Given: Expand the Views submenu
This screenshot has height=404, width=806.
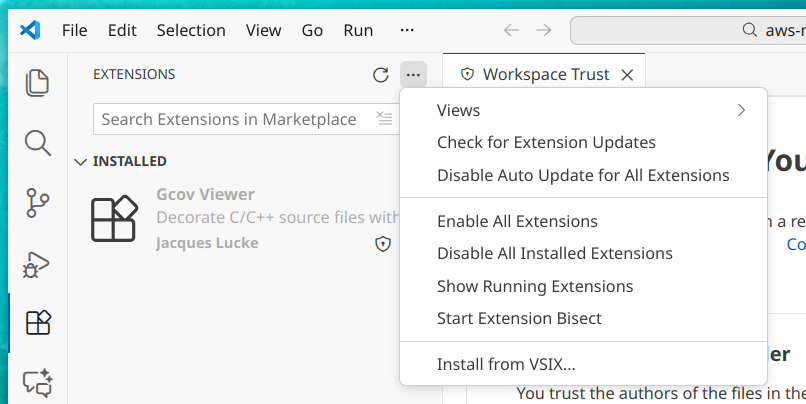Looking at the screenshot, I should point(591,110).
